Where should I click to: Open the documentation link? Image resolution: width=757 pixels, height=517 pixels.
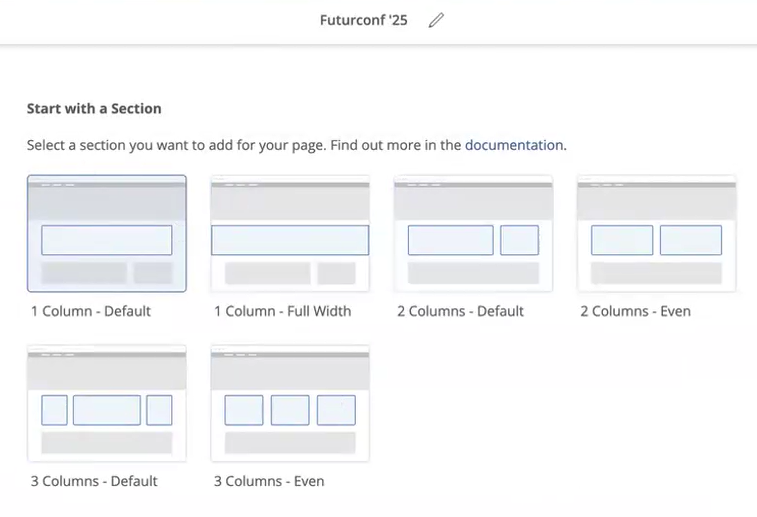514,145
